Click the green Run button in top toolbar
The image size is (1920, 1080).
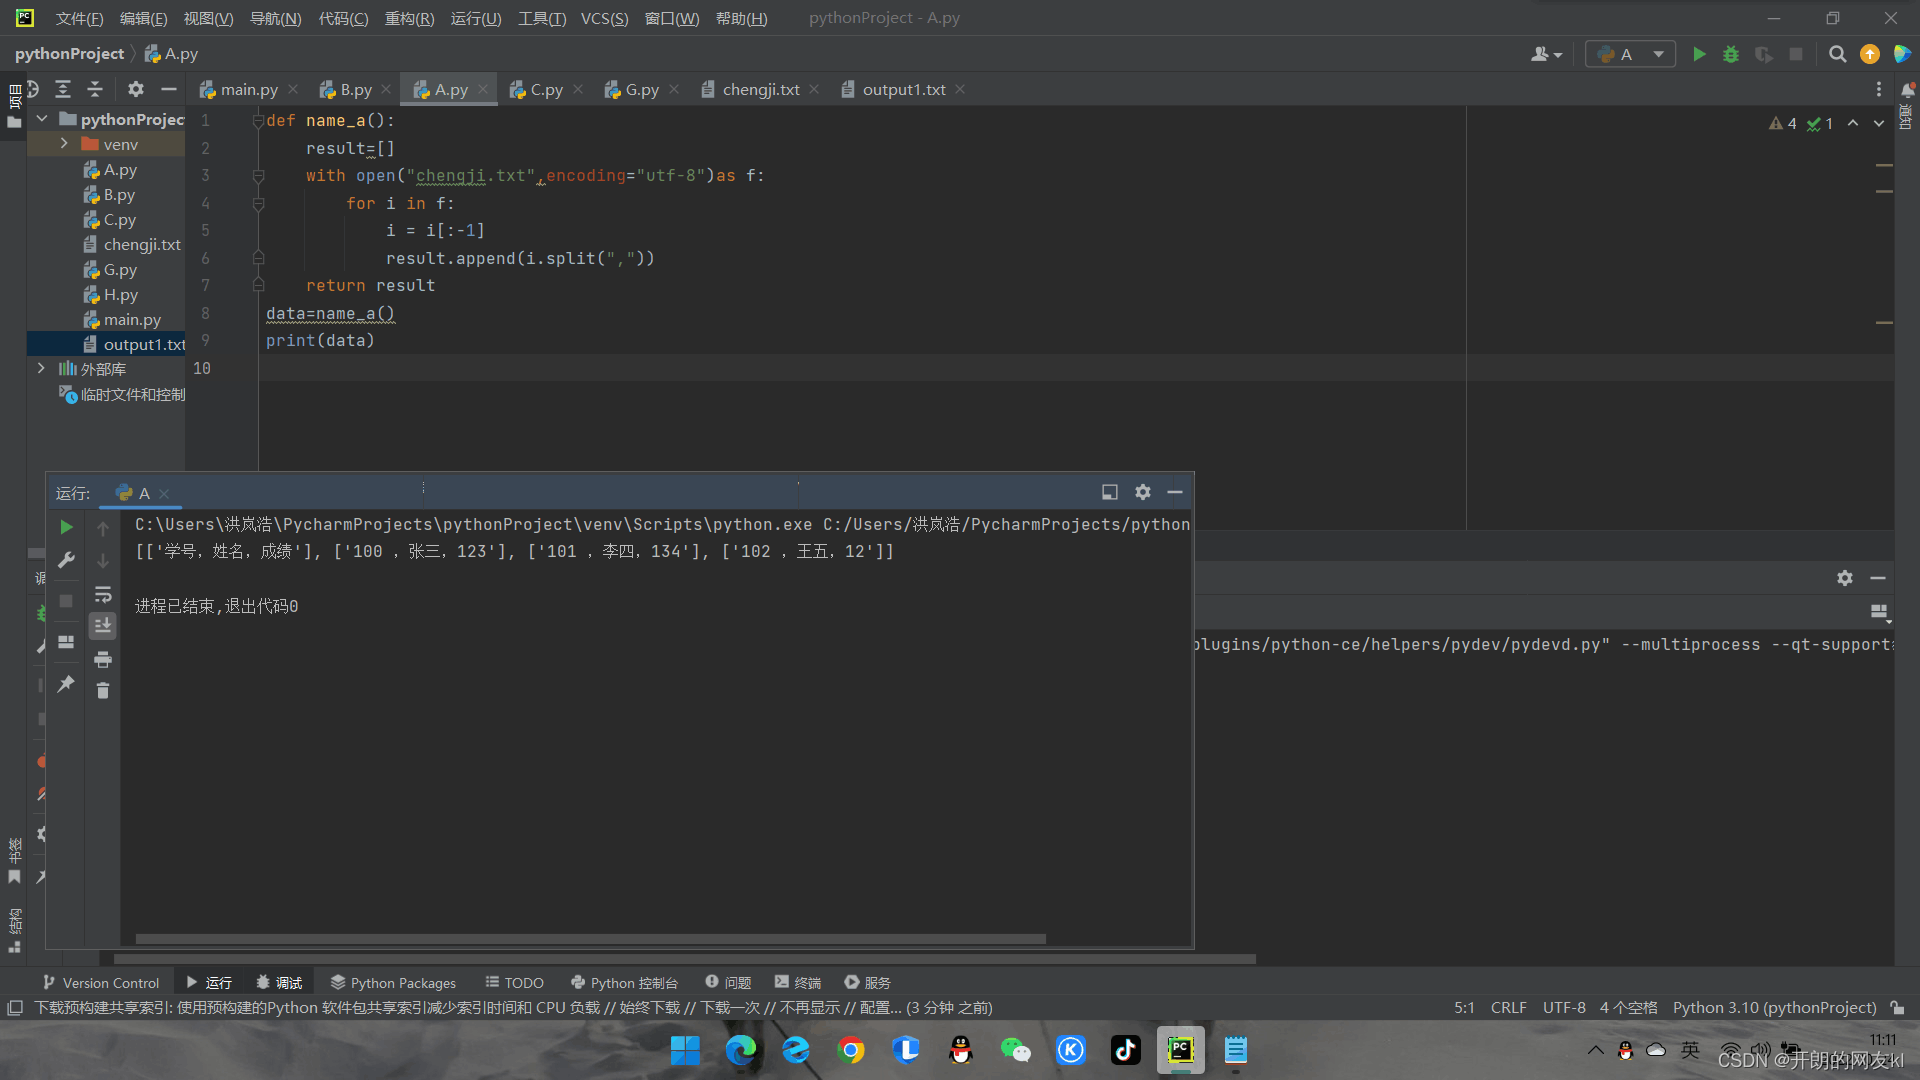click(x=1698, y=54)
